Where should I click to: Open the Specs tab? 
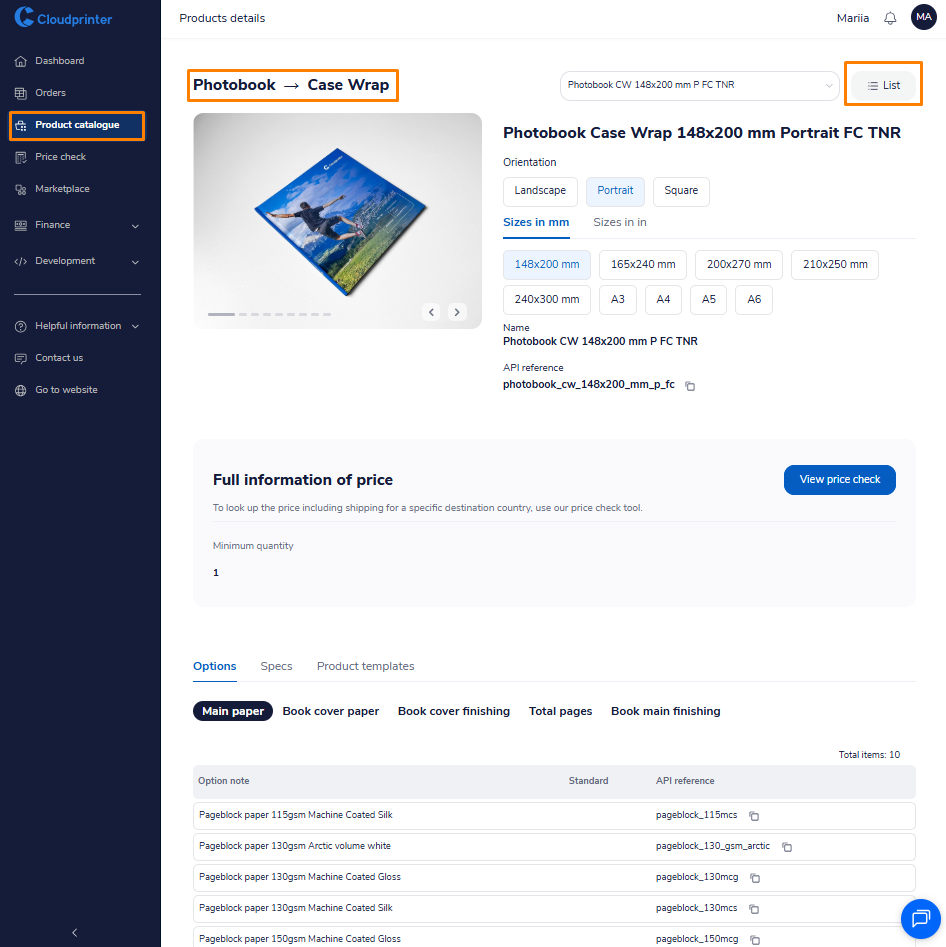276,666
